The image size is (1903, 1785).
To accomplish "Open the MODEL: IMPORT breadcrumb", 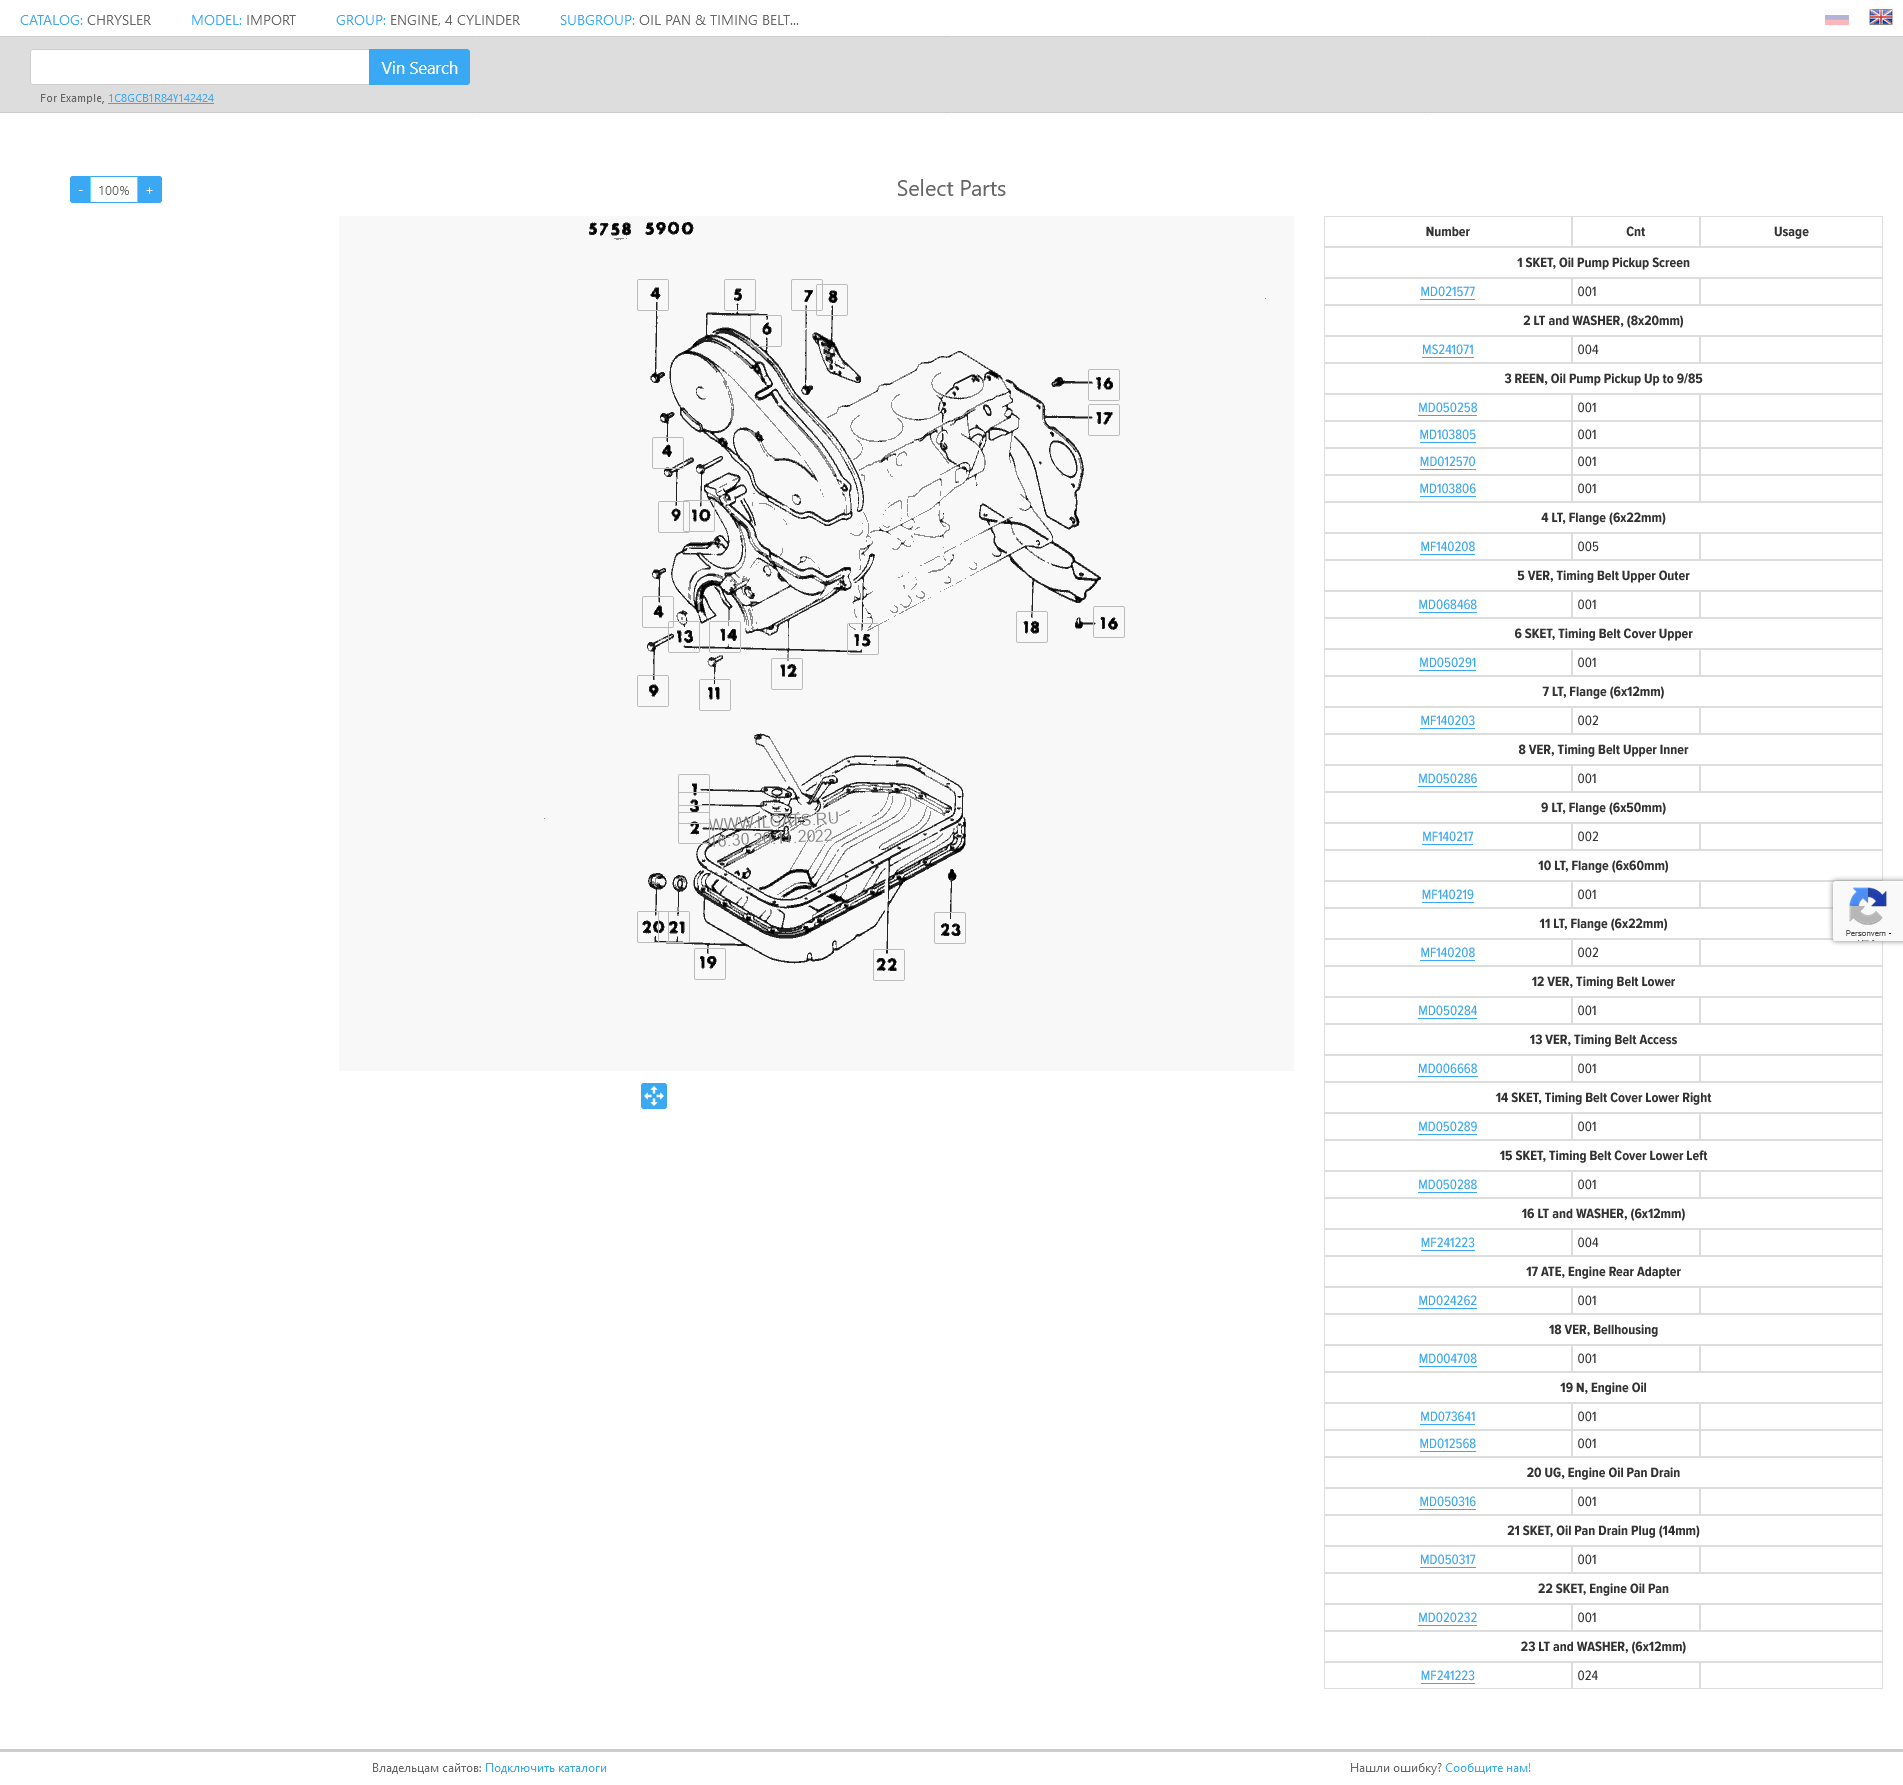I will click(243, 20).
